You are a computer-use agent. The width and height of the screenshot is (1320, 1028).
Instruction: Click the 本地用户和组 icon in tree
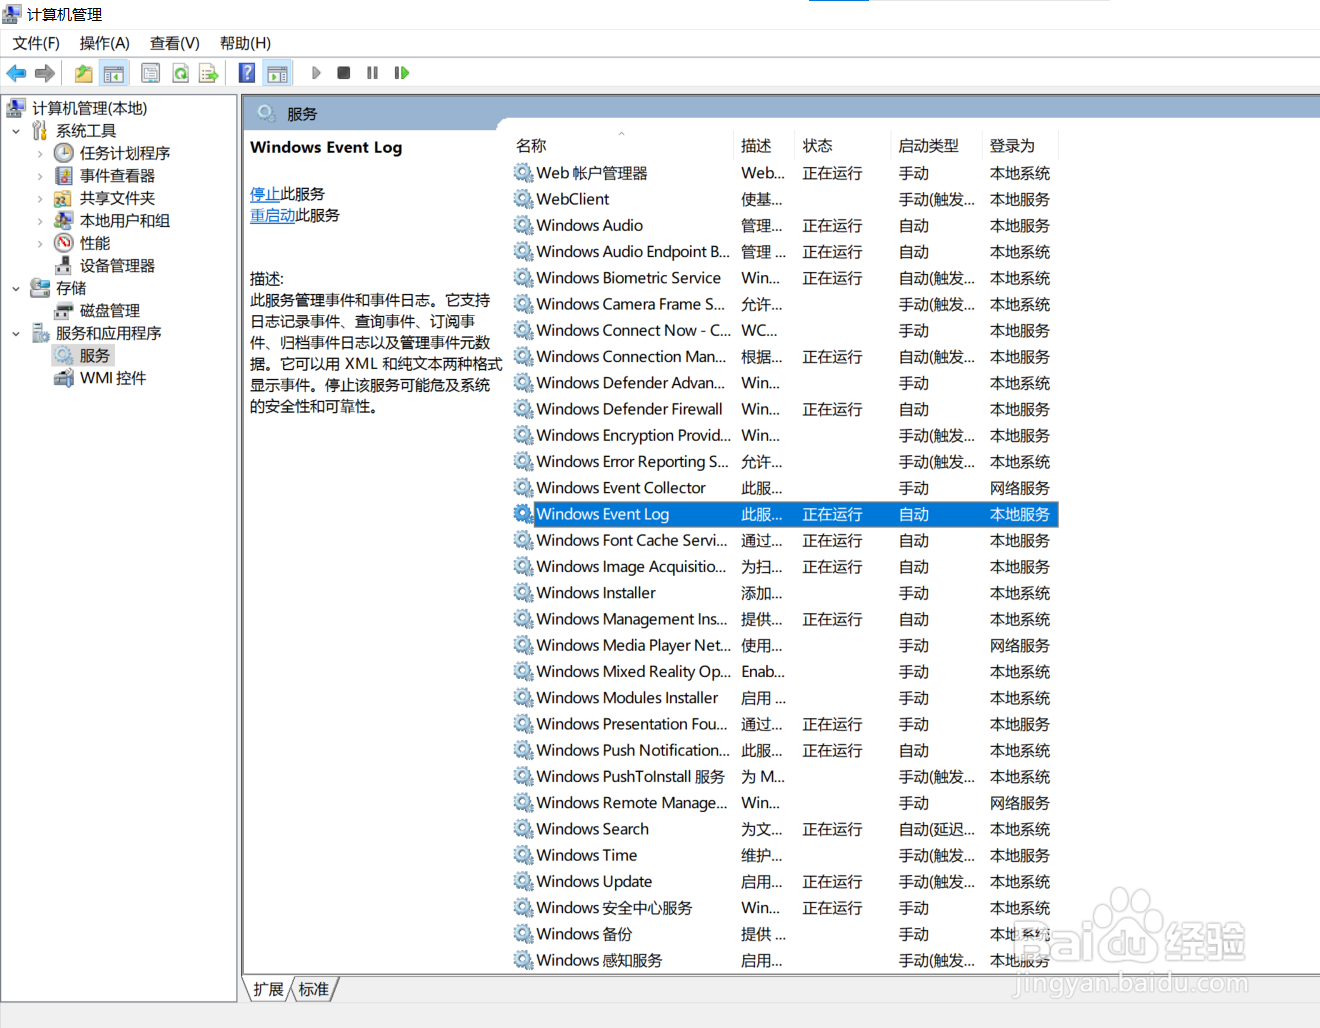tap(64, 221)
